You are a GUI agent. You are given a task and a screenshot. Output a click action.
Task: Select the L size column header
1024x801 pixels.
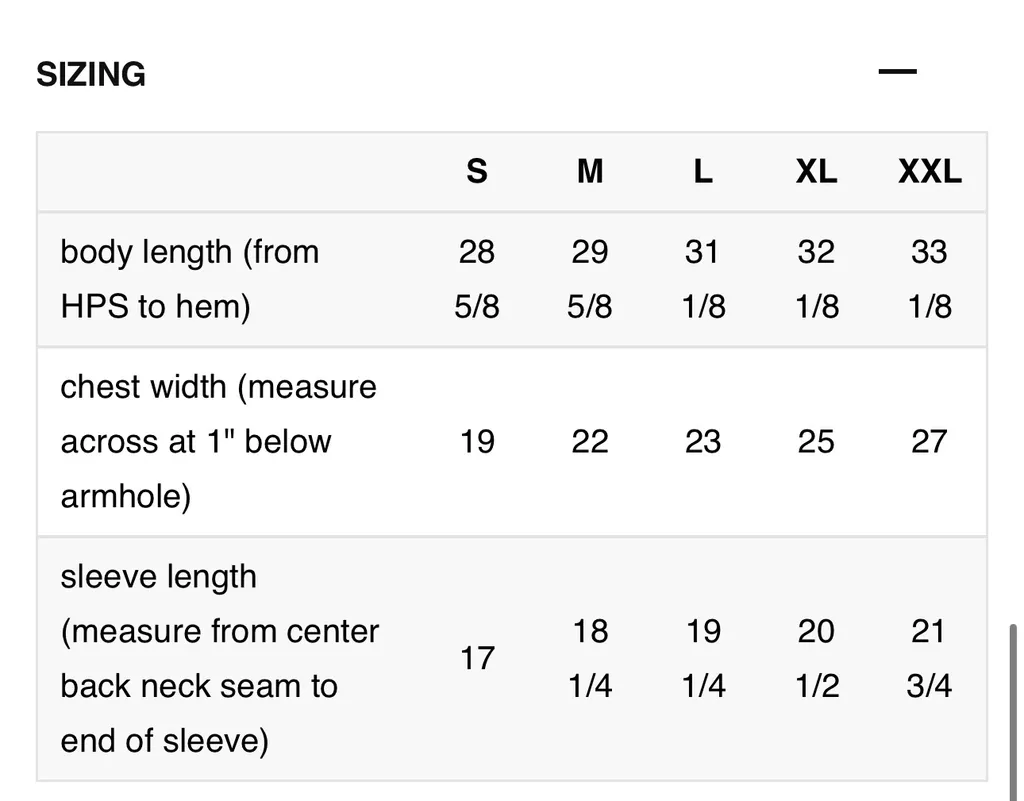[703, 172]
